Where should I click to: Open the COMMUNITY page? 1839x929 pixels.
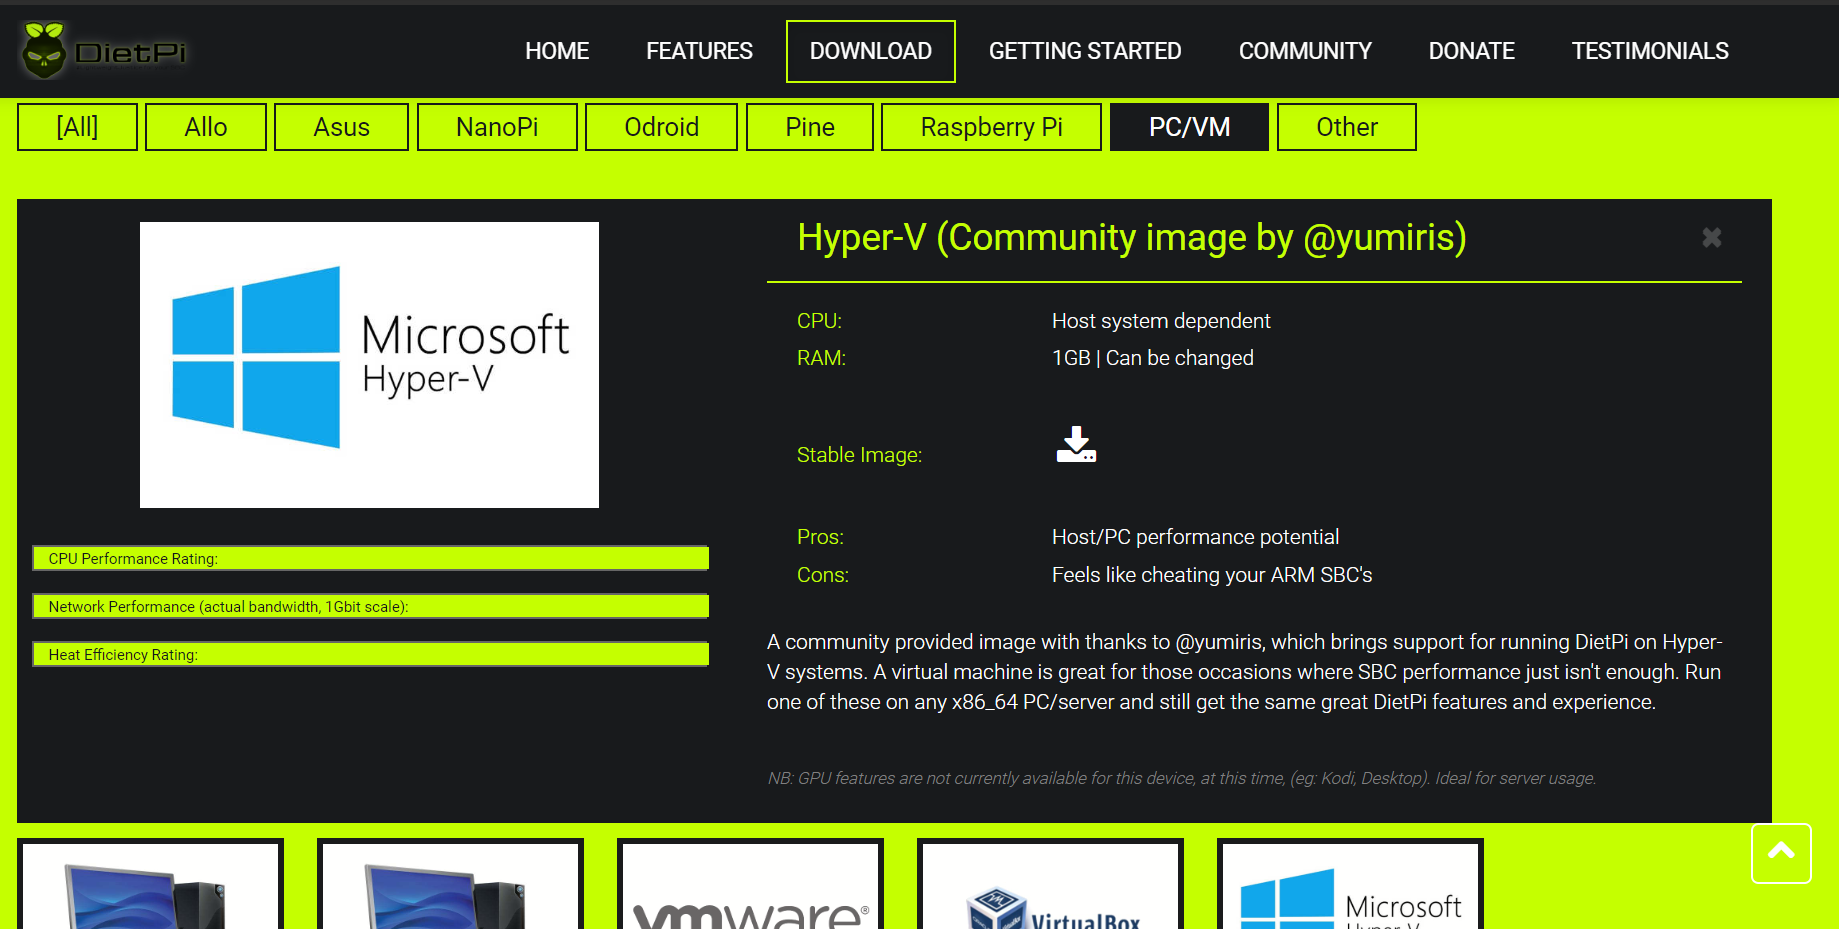pos(1305,51)
